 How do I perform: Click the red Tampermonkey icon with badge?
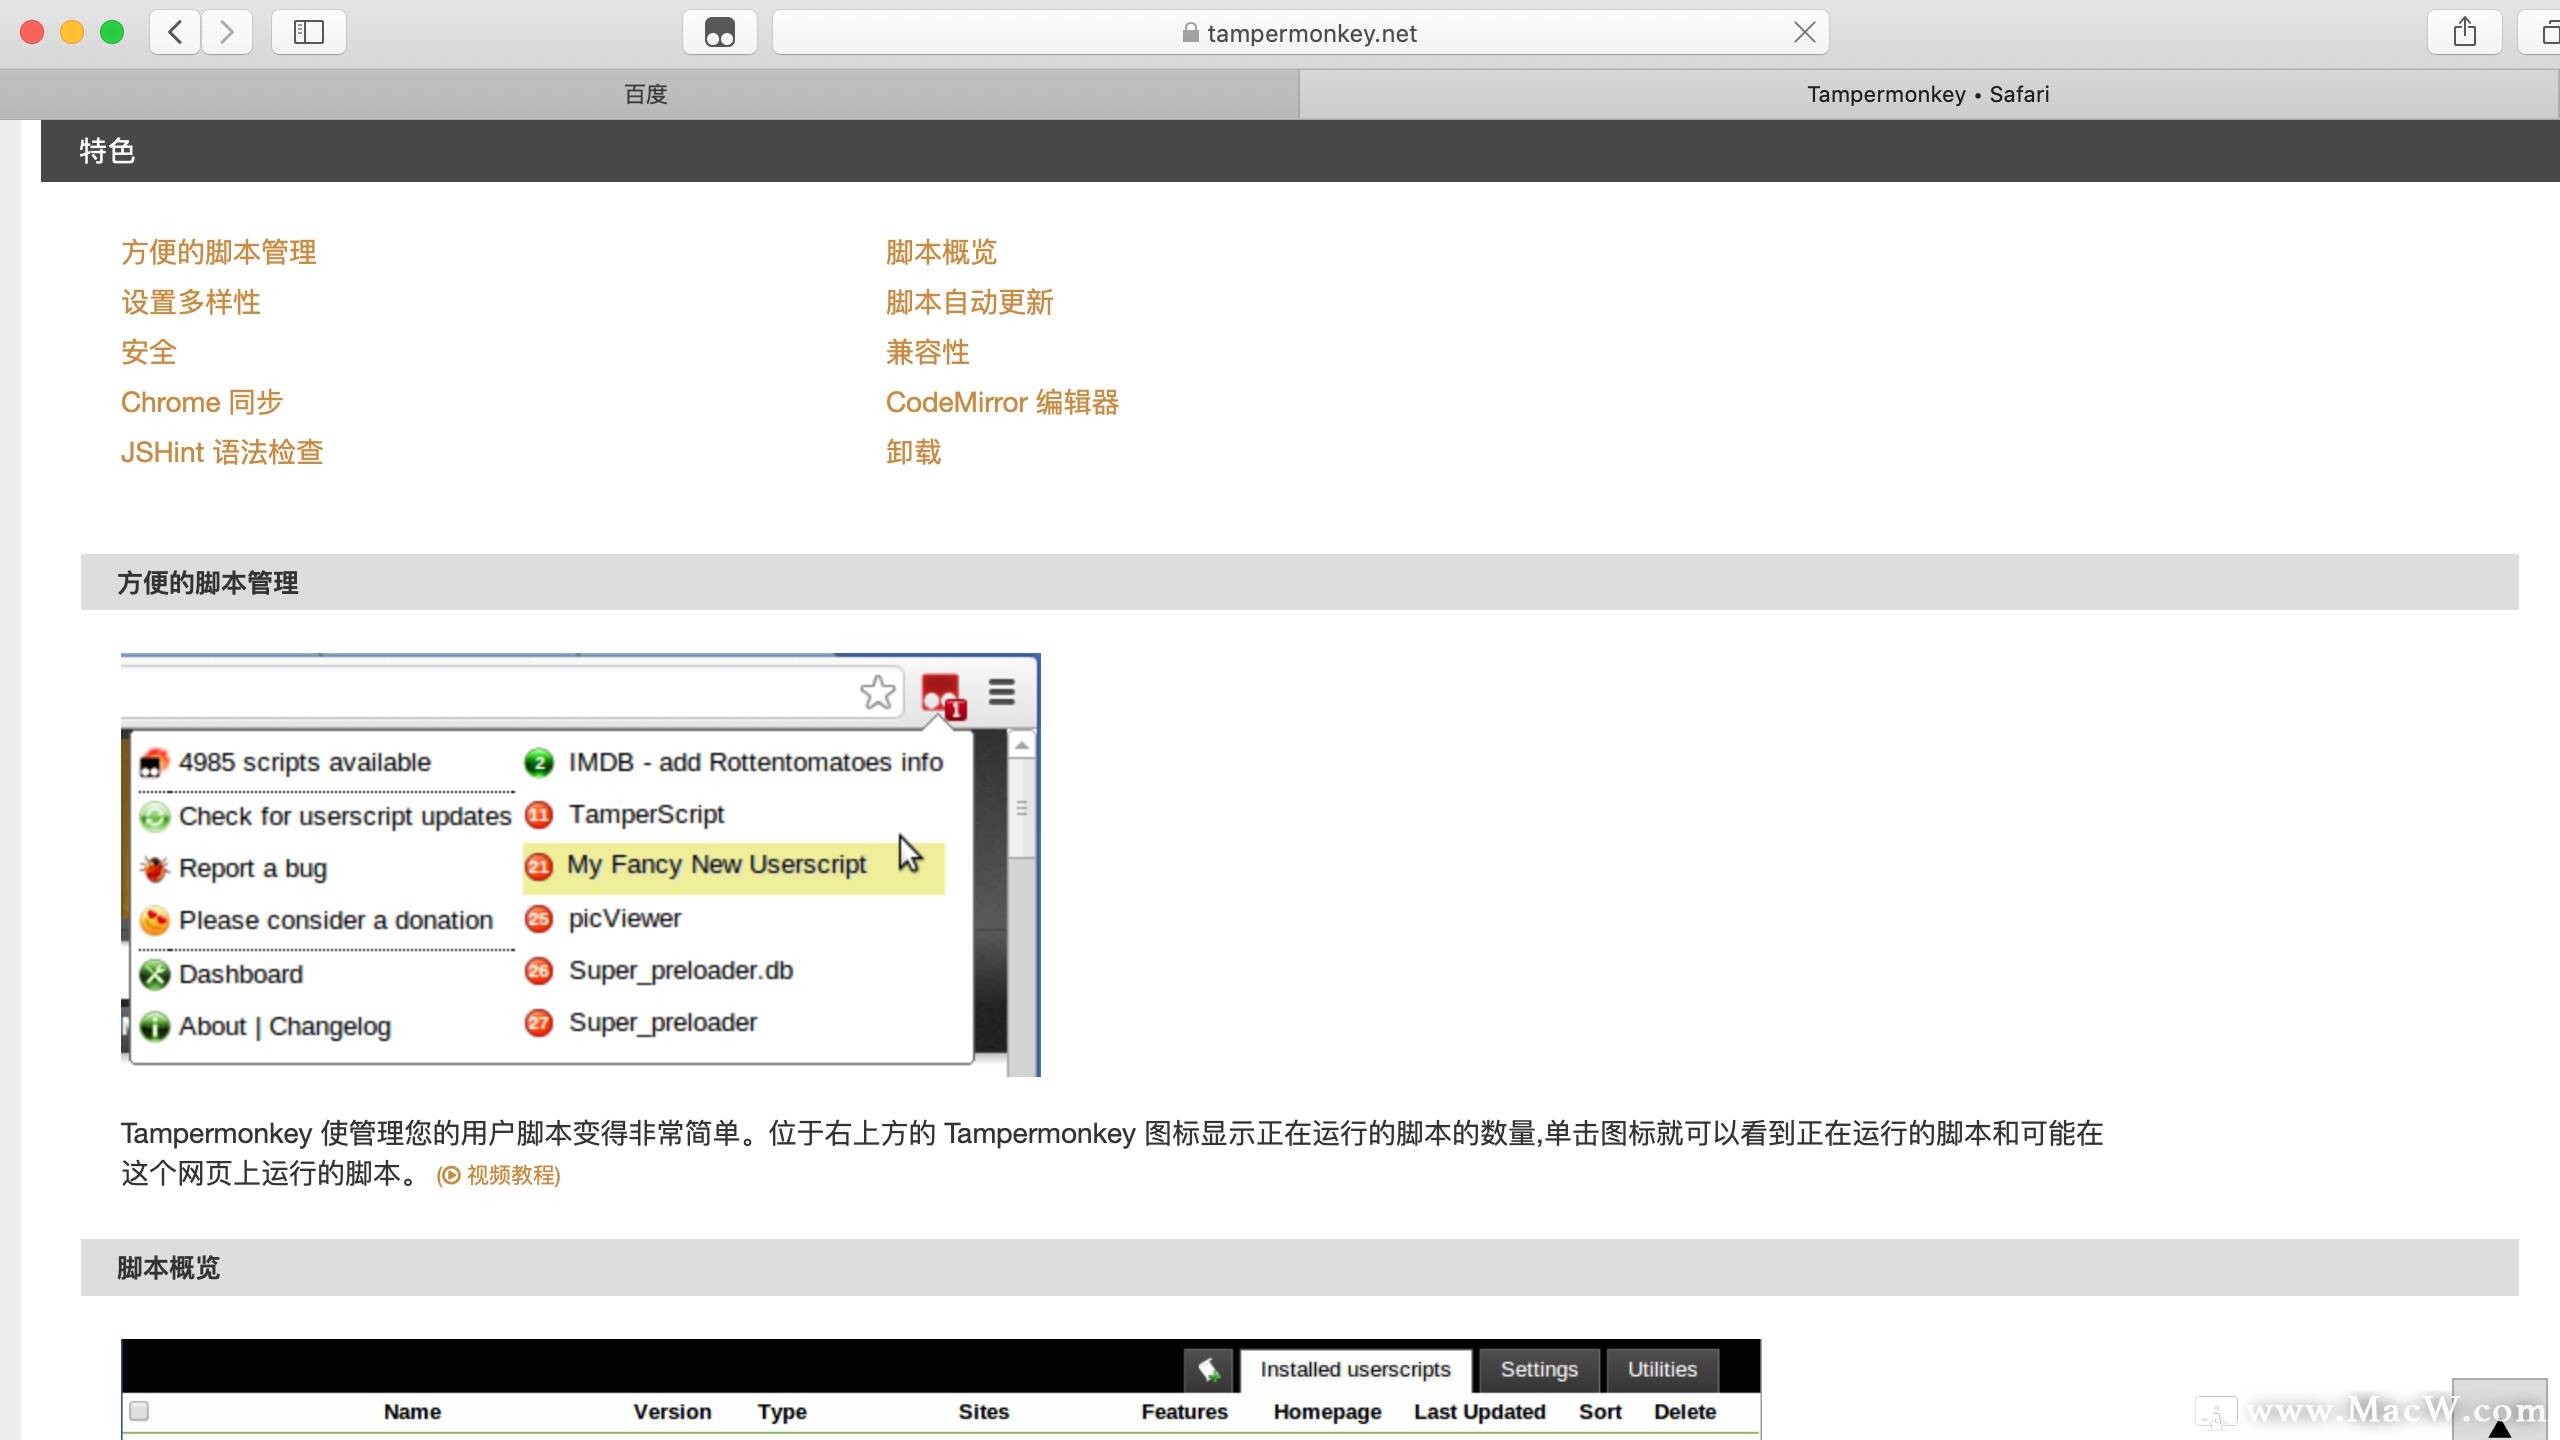coord(941,694)
